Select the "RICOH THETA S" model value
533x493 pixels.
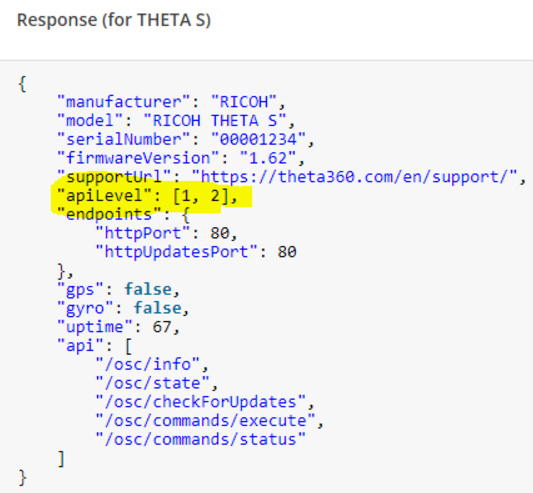(215, 121)
